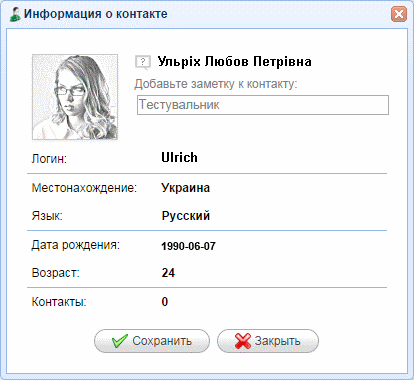Click the Логин: label
The width and height of the screenshot is (414, 380).
(49, 159)
